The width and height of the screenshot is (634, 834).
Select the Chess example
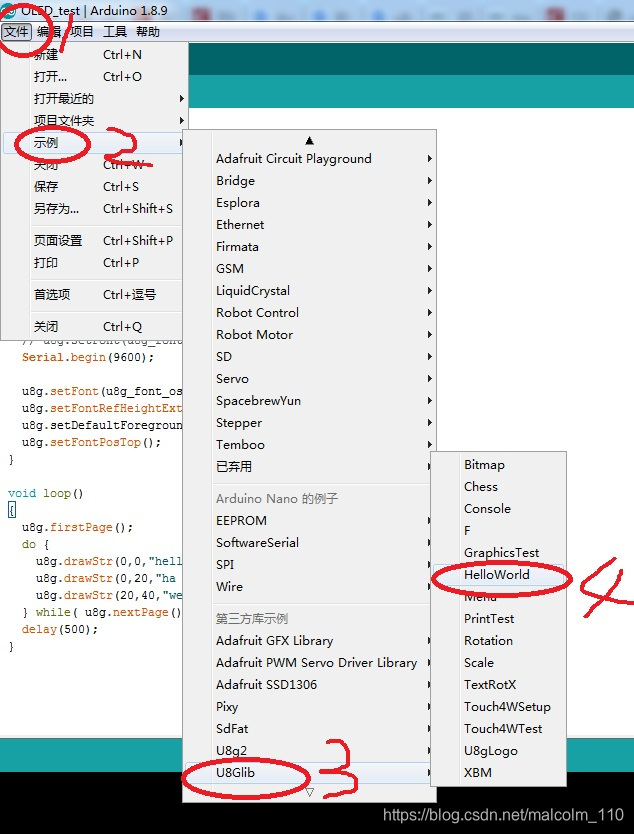[x=498, y=487]
